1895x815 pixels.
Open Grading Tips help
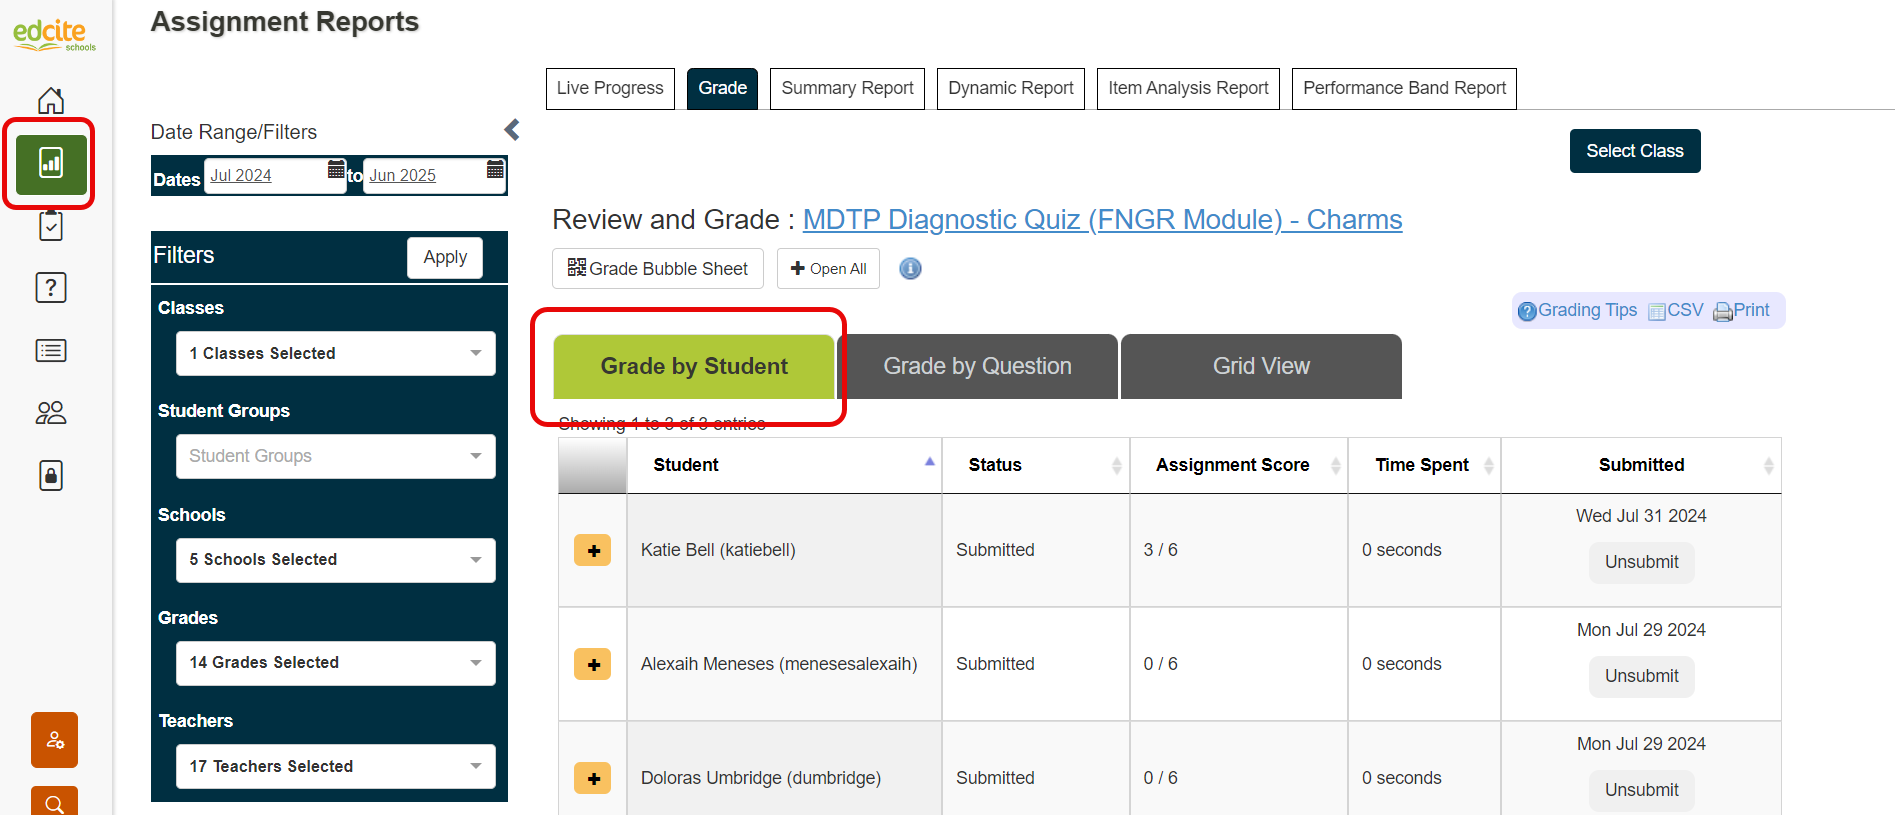point(1577,311)
